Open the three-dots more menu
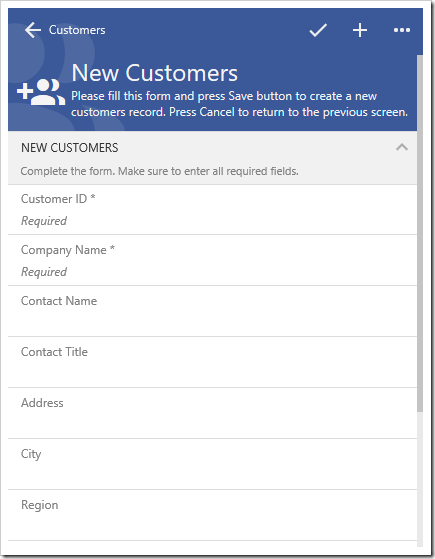This screenshot has width=435, height=559. 402,30
